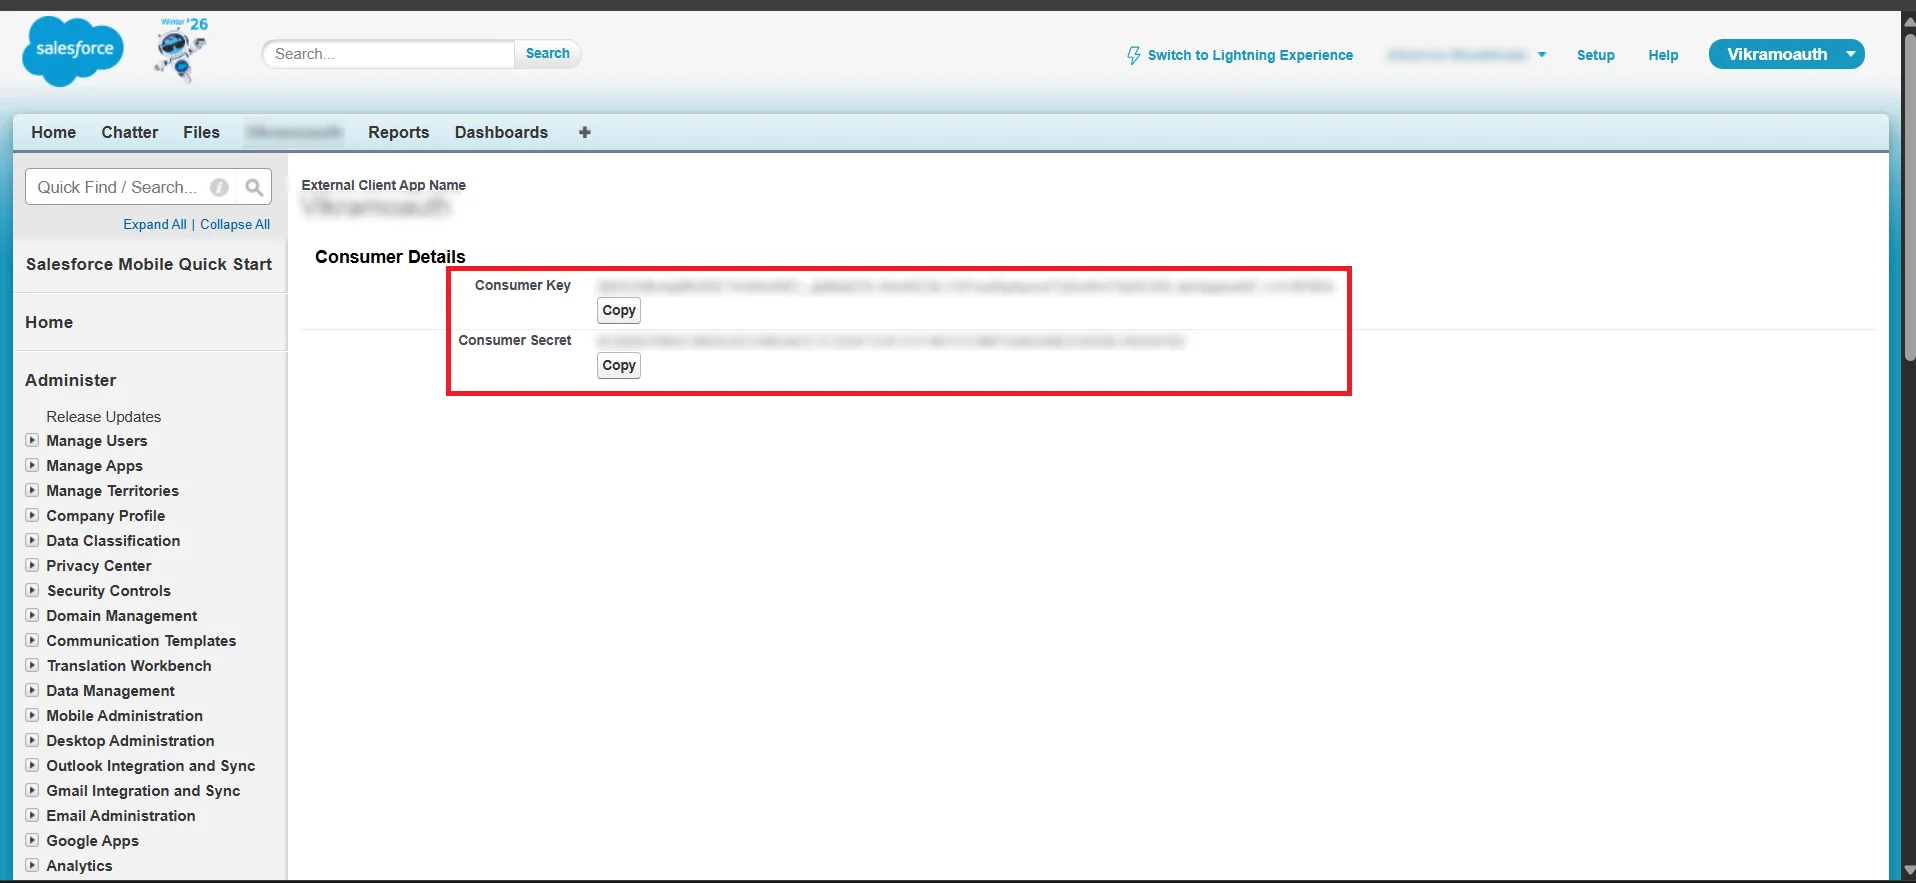Expand the Google Apps node
This screenshot has width=1916, height=883.
(32, 840)
